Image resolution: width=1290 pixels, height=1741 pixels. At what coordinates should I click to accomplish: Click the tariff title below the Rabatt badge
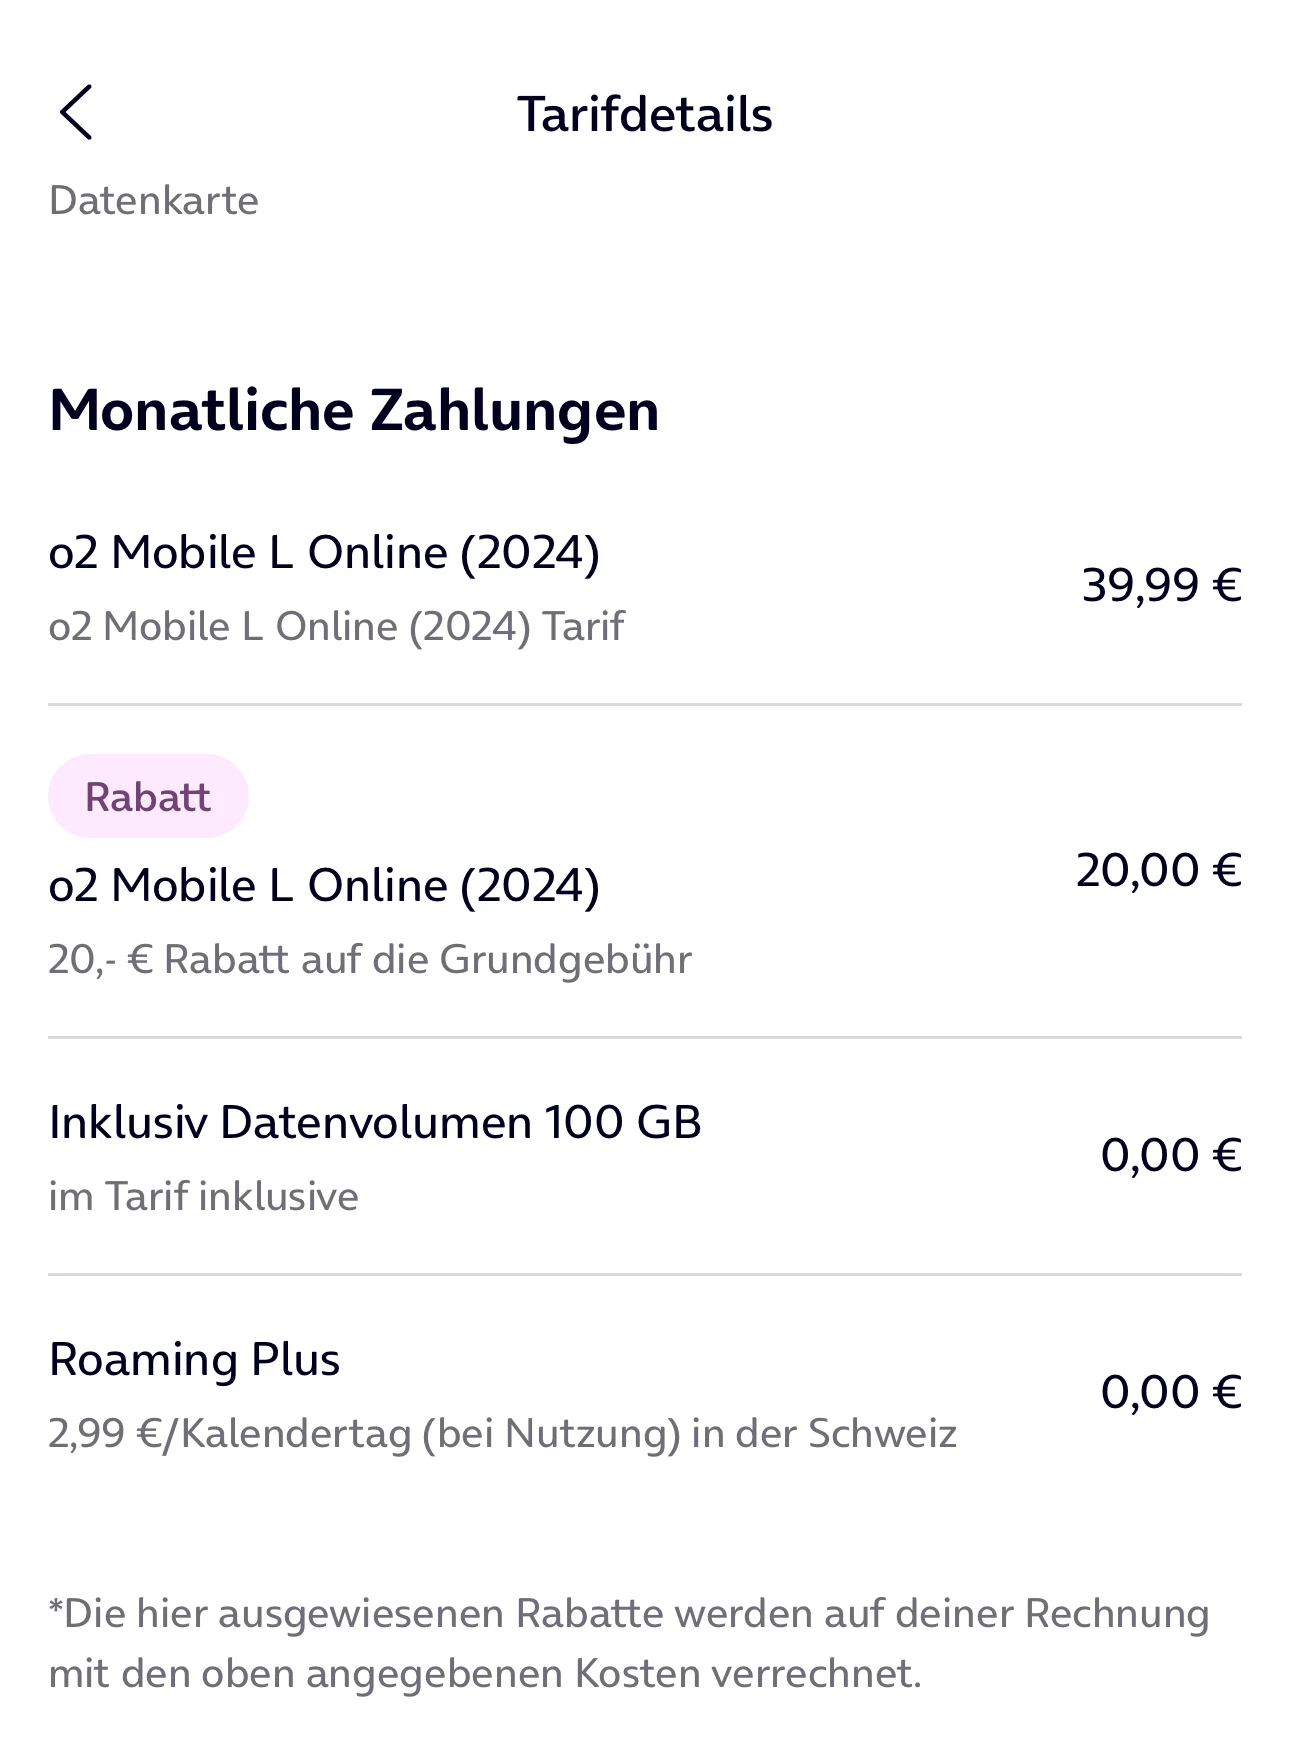324,886
